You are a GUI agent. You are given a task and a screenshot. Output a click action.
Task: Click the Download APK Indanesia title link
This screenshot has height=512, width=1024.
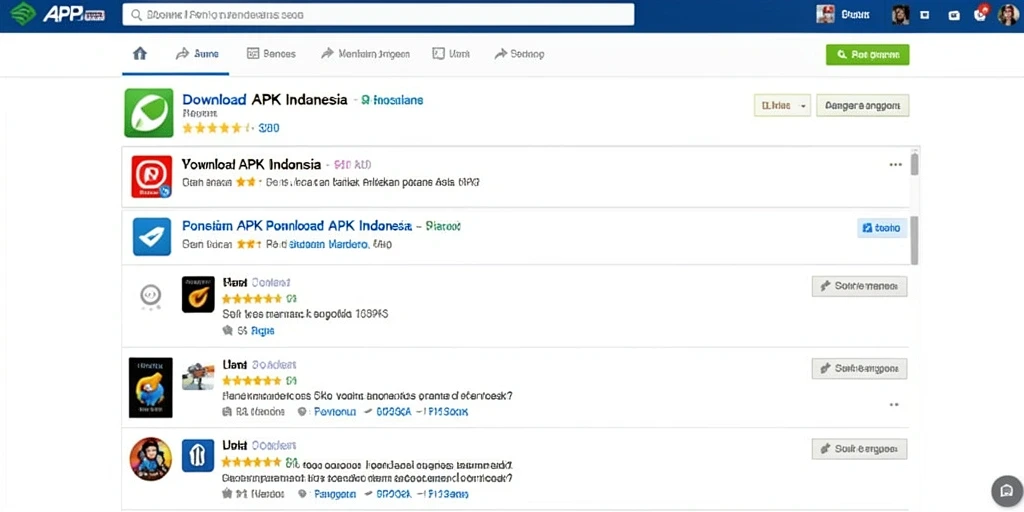[264, 100]
